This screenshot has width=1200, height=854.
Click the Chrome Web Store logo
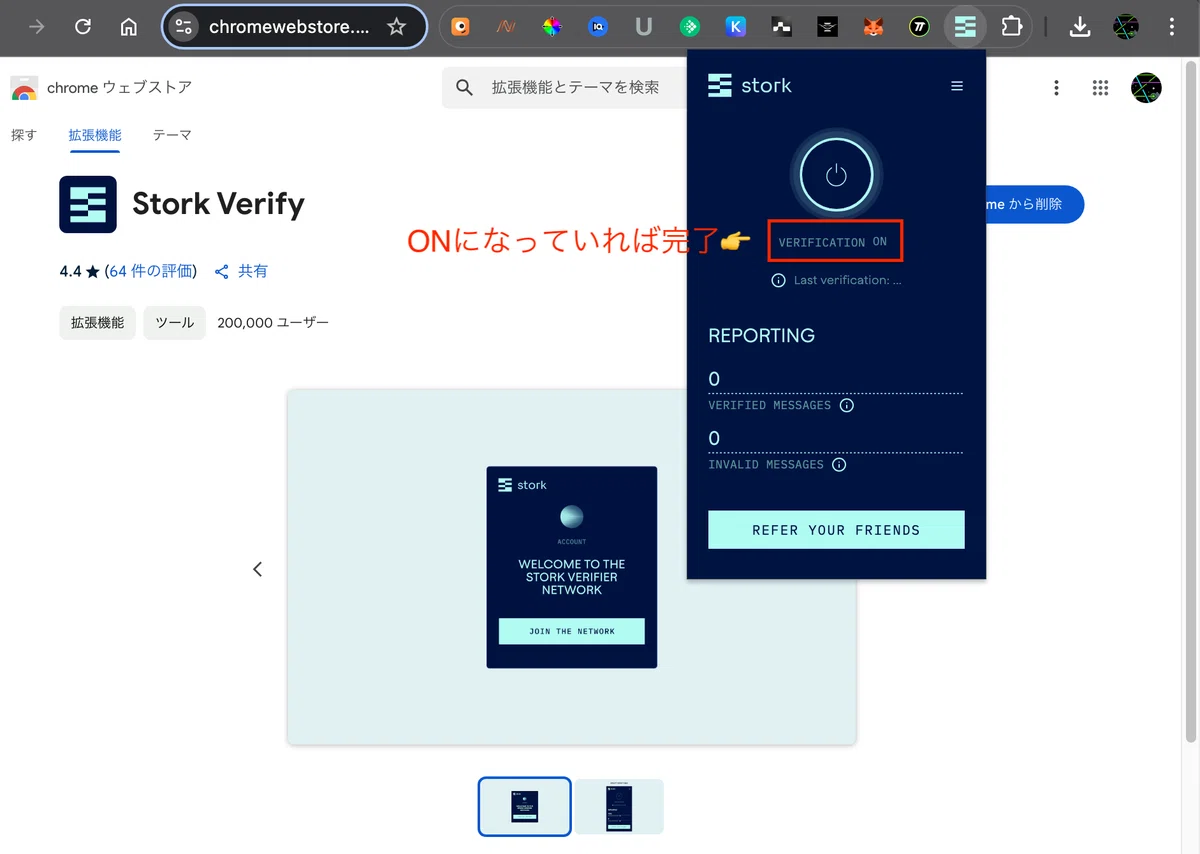24,88
